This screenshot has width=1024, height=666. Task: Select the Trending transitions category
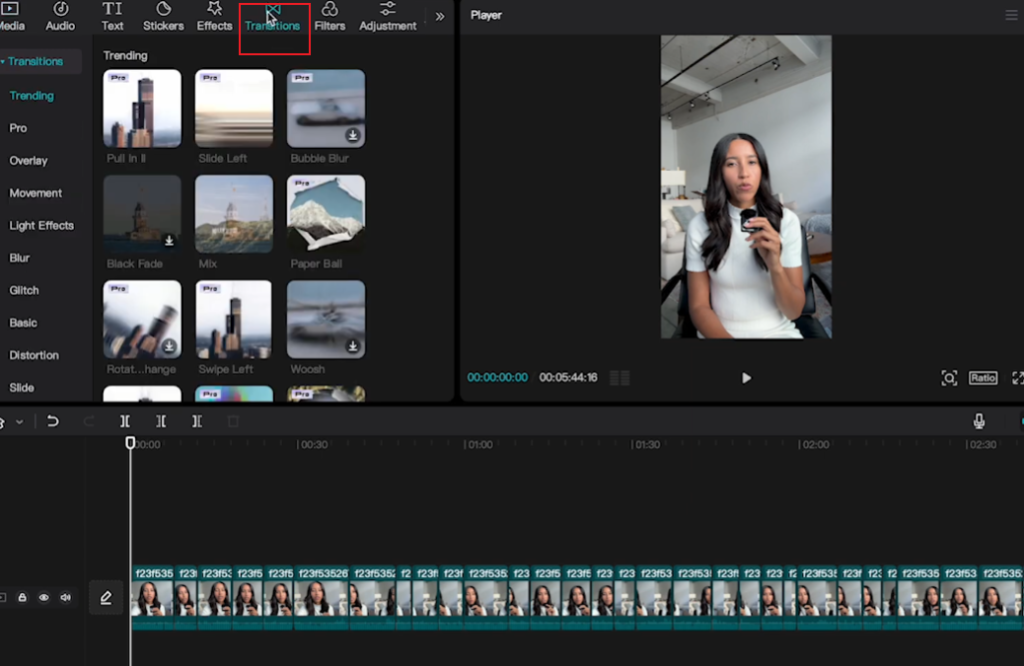click(31, 95)
